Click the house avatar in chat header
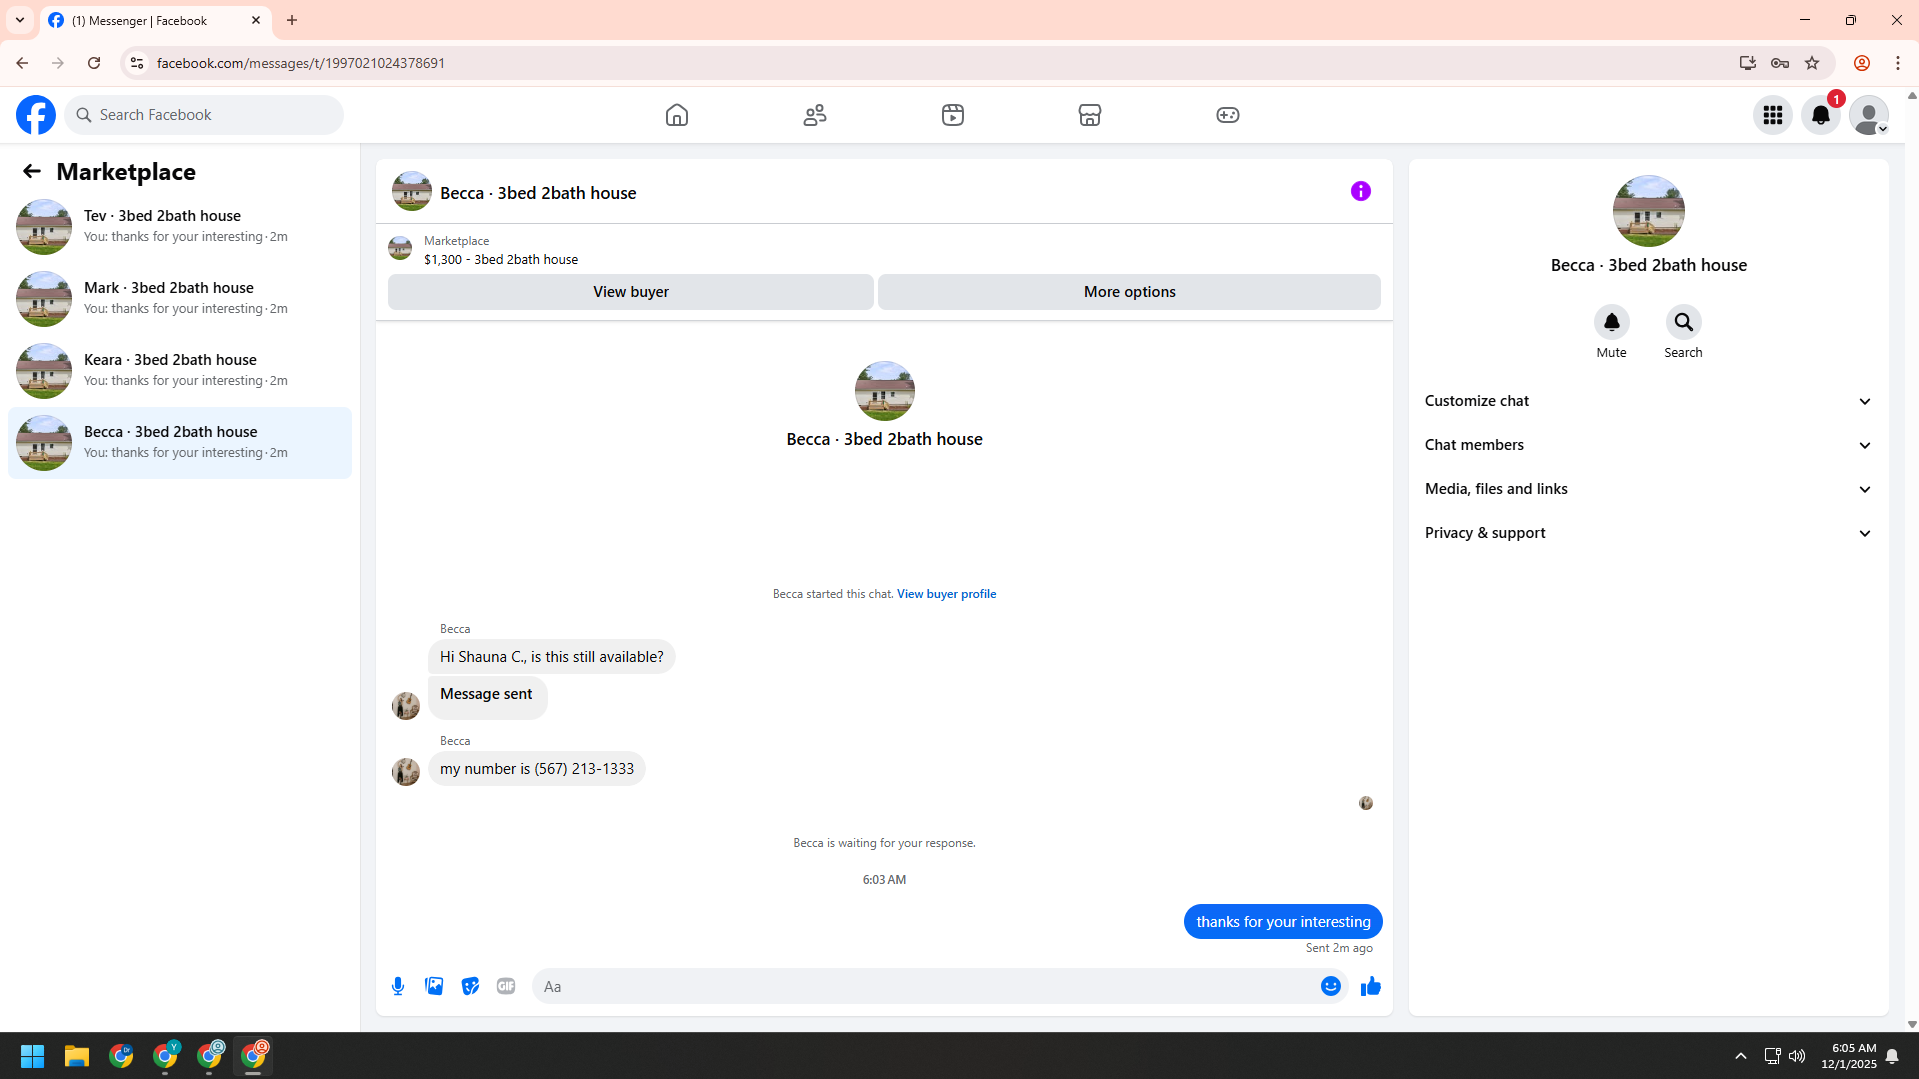1919x1079 pixels. [412, 191]
